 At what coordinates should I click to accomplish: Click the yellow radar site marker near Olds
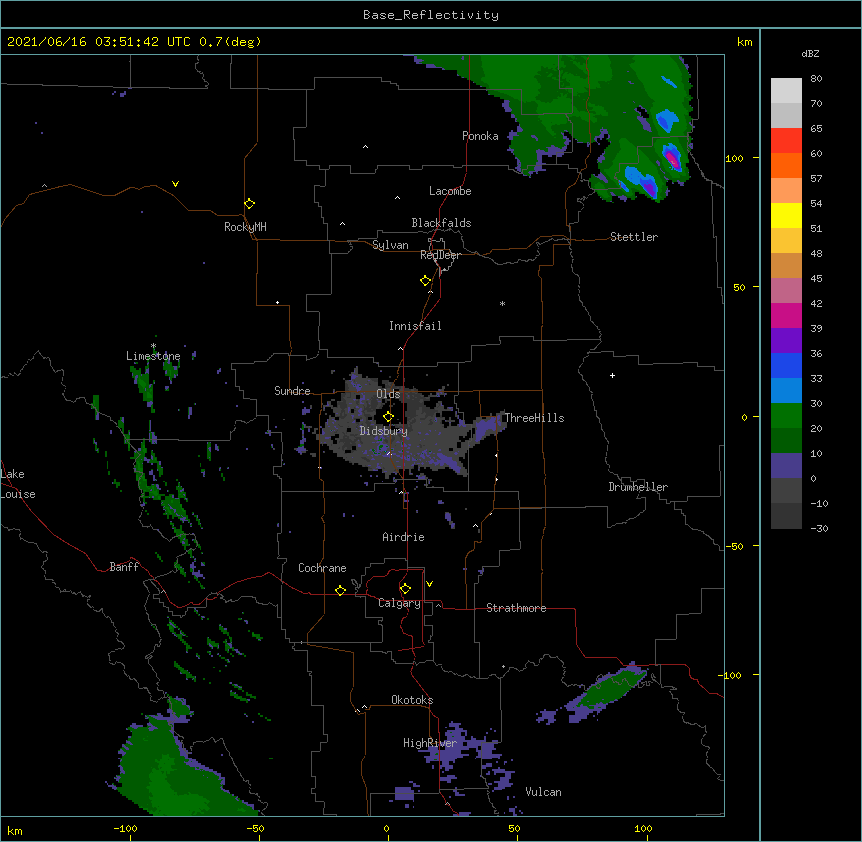click(388, 417)
